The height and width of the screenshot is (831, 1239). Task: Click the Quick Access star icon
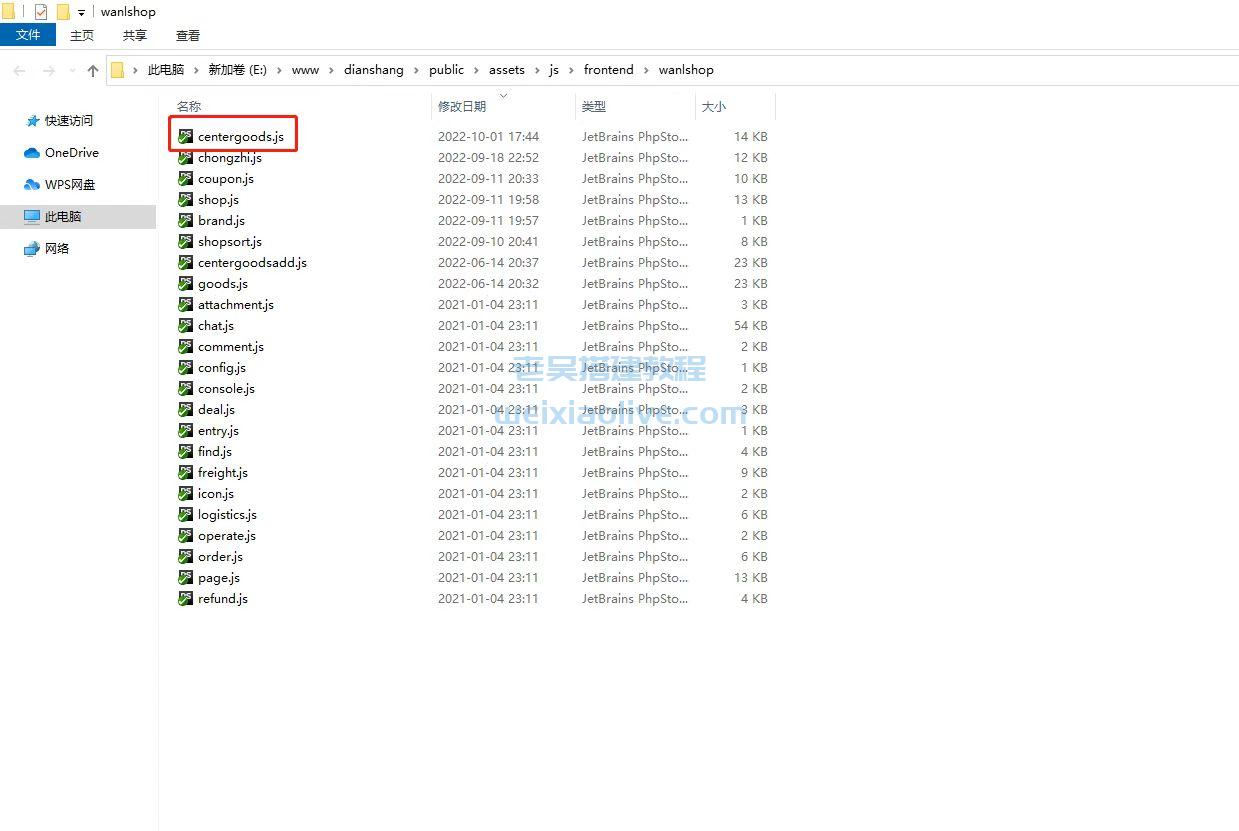(x=32, y=121)
